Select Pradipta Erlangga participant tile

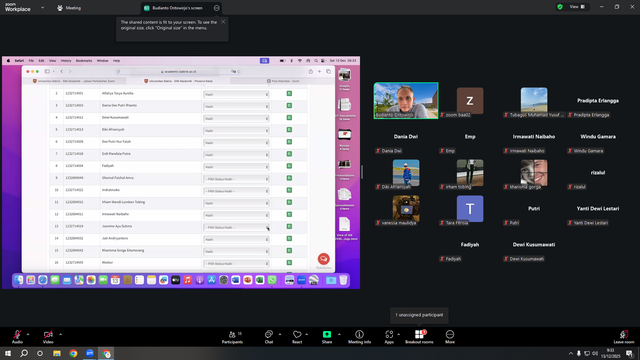598,100
